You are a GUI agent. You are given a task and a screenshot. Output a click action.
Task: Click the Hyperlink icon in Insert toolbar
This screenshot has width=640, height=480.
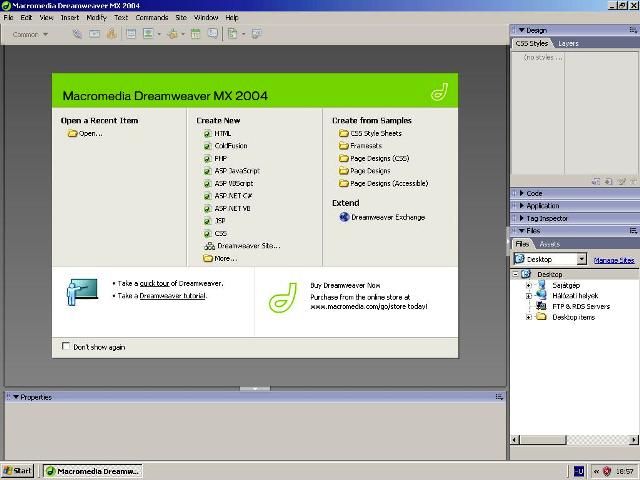point(77,34)
